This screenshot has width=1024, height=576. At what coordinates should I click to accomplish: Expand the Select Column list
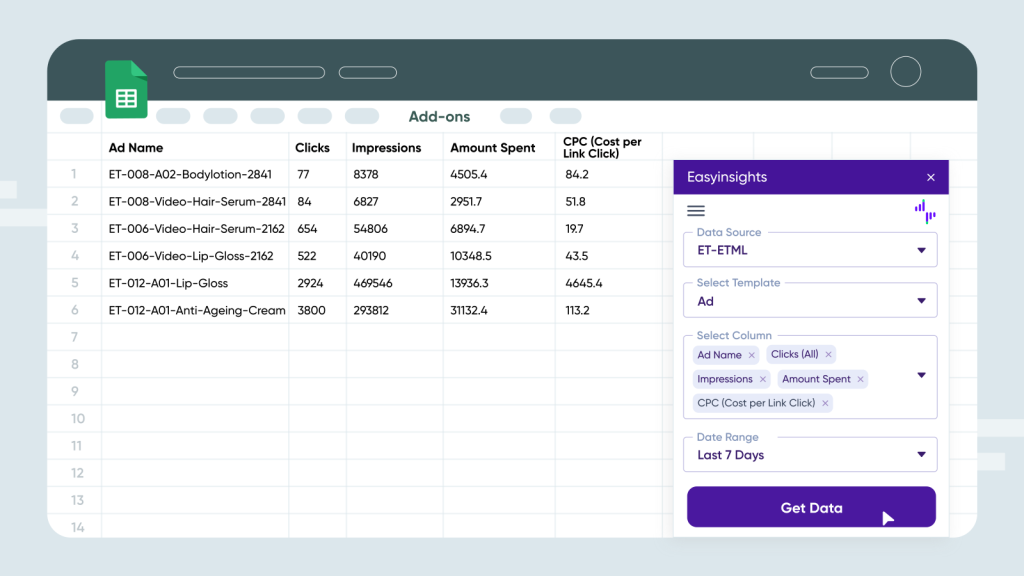click(921, 377)
